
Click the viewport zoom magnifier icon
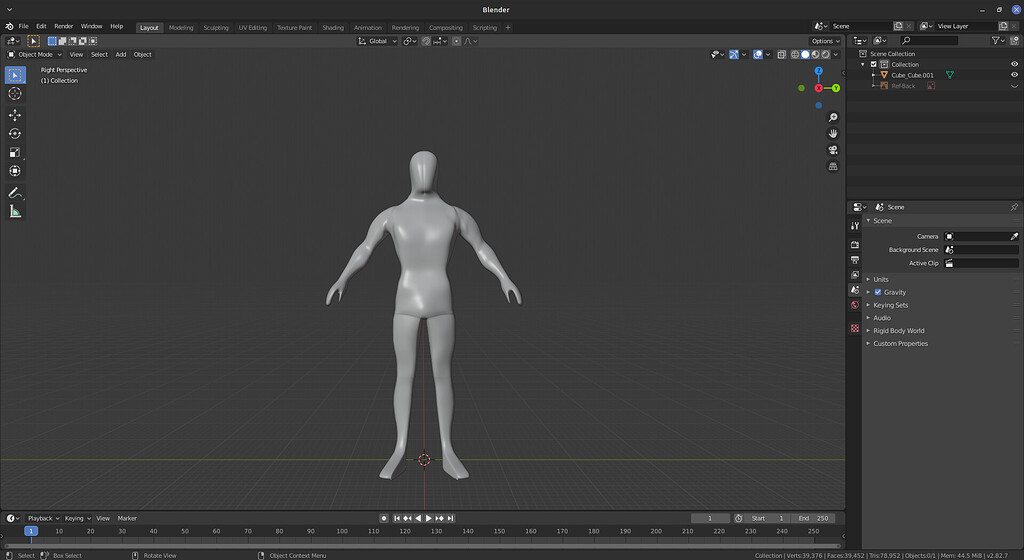tap(833, 117)
